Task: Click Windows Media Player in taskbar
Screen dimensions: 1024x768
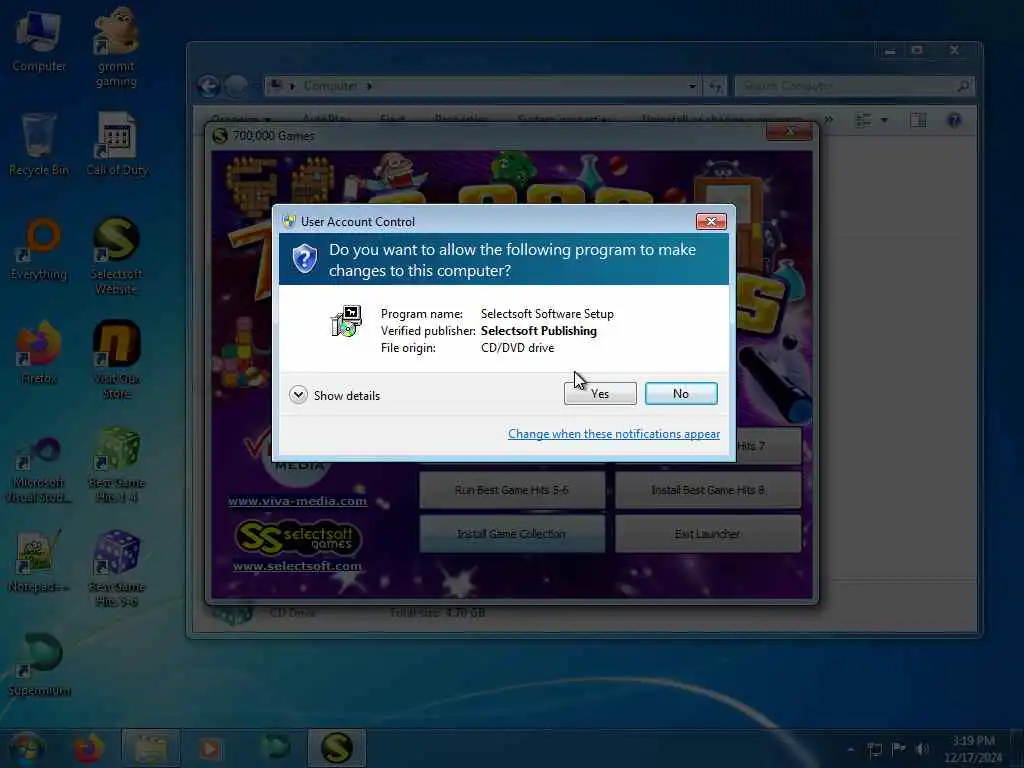Action: [x=210, y=748]
